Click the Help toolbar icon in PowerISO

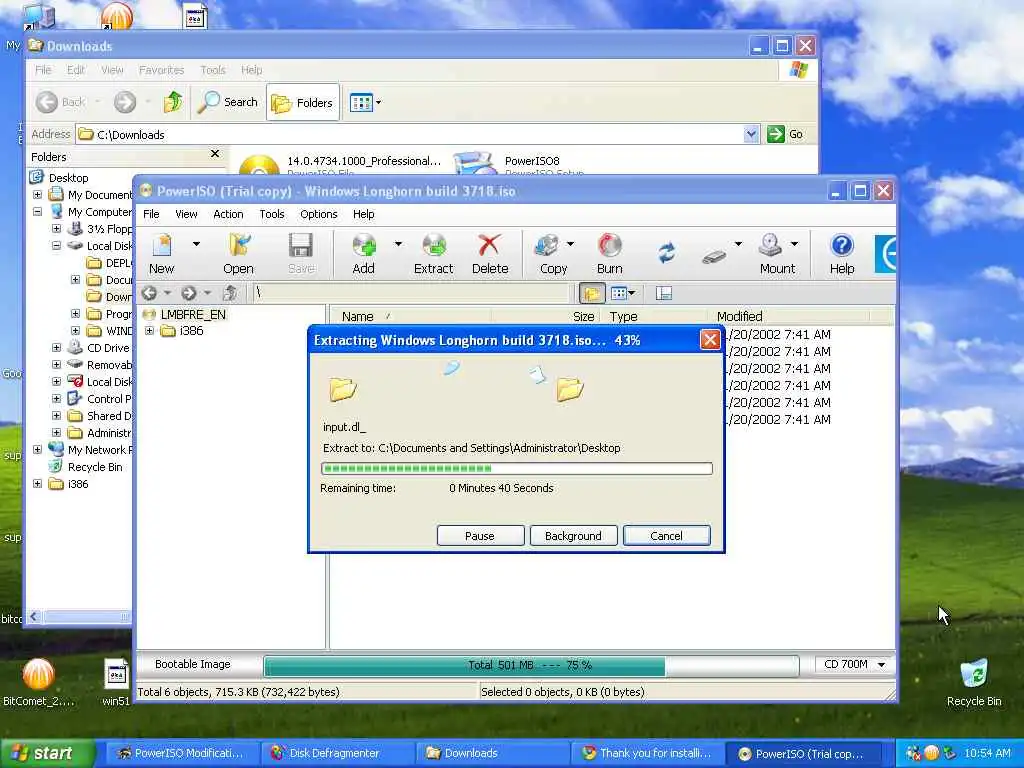(842, 254)
